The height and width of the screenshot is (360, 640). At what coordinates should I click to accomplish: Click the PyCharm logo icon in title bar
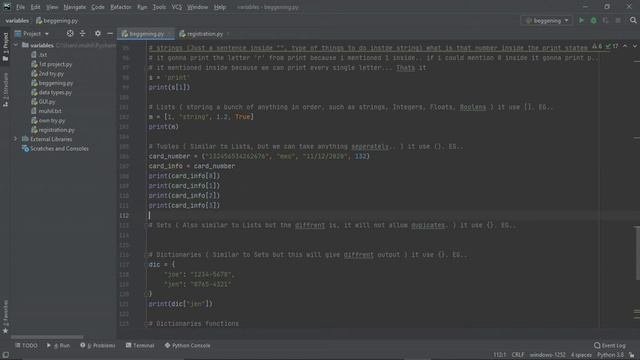pos(7,7)
